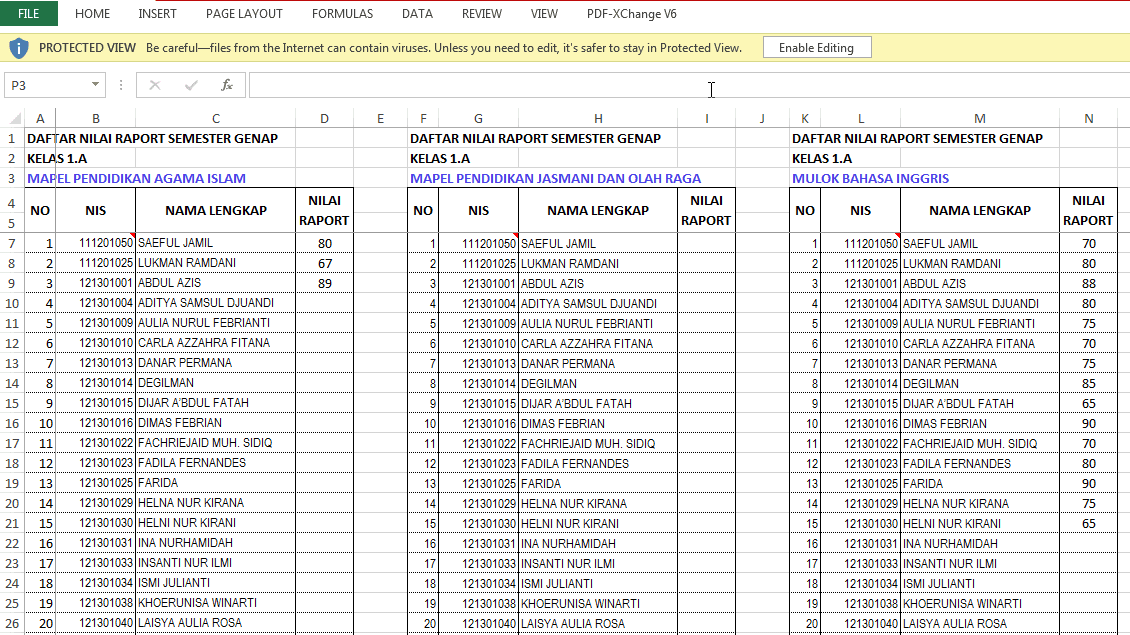This screenshot has height=635, width=1130.
Task: Open the FILE menu
Action: 28,13
